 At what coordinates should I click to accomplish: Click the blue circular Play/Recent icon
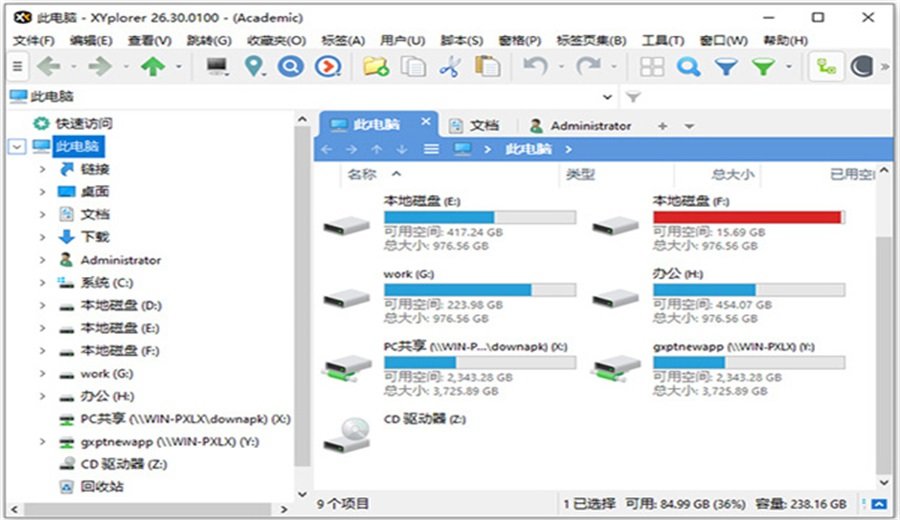(328, 67)
